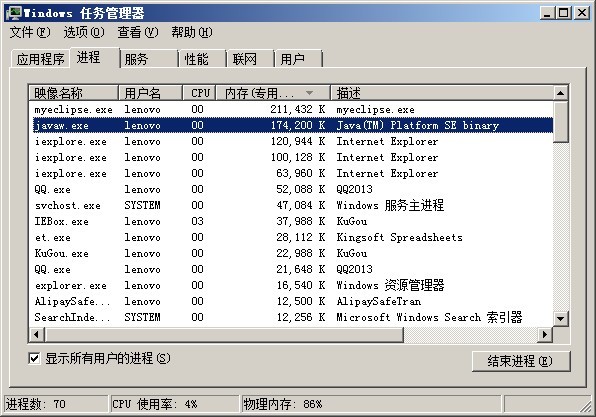Screen dimensions: 596x417
Task: Click the horizontal scrollbar thumb
Action: [x=224, y=334]
